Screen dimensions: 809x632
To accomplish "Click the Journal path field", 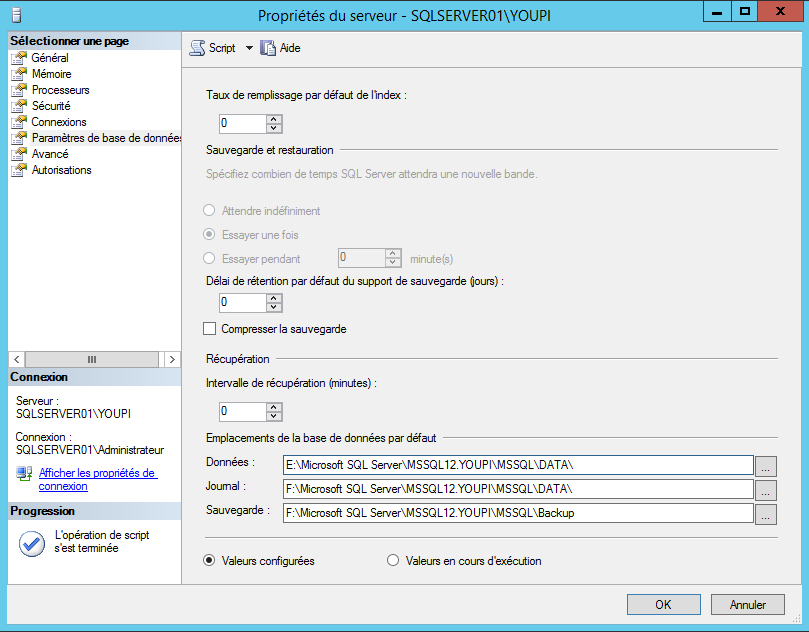I will (518, 489).
